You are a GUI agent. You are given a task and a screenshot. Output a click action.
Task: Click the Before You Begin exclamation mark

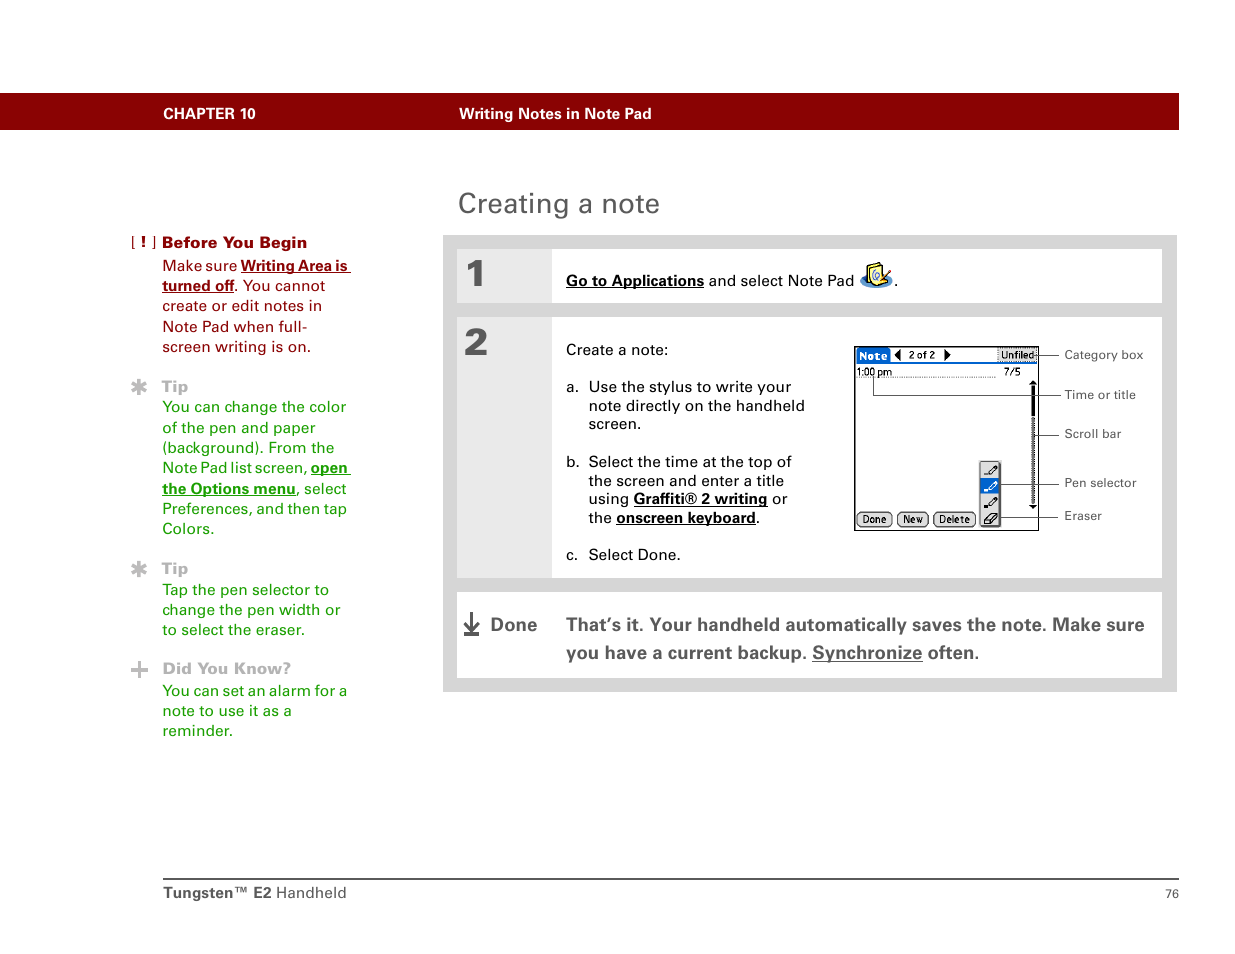[143, 242]
